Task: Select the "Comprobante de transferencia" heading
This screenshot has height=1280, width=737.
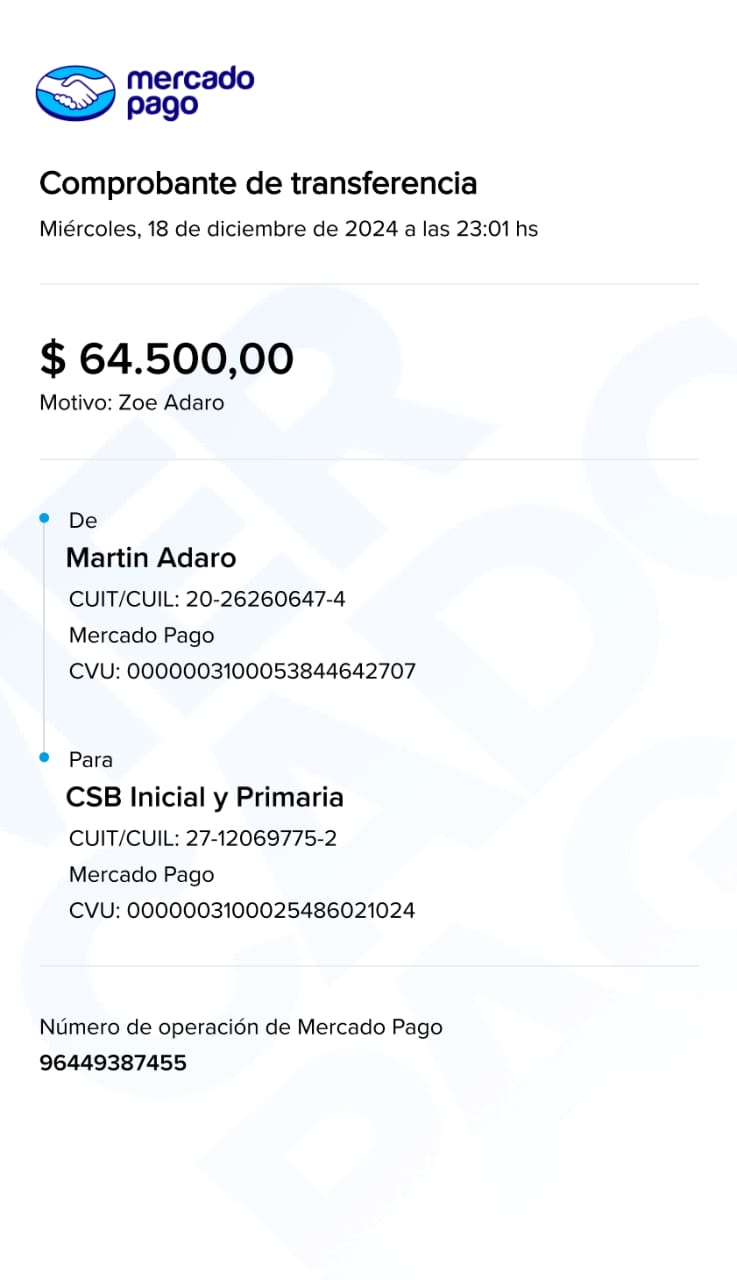Action: [x=258, y=184]
